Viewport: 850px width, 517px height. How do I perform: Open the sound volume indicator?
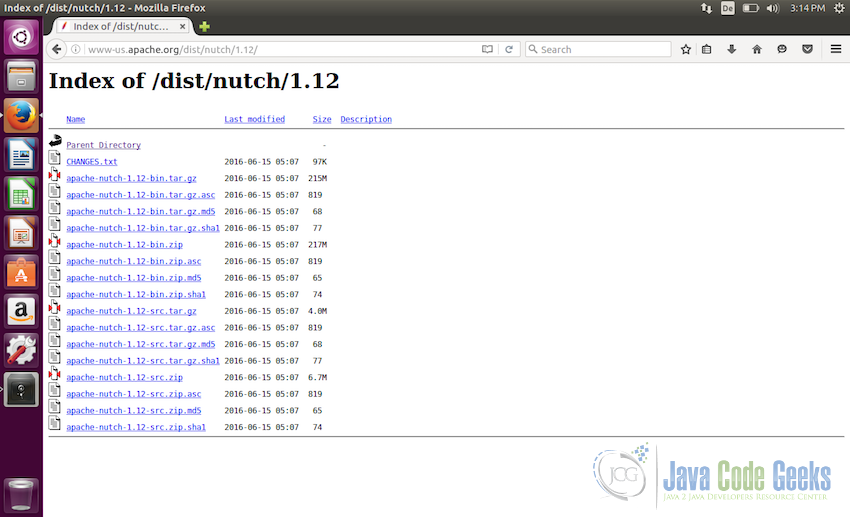coord(772,8)
